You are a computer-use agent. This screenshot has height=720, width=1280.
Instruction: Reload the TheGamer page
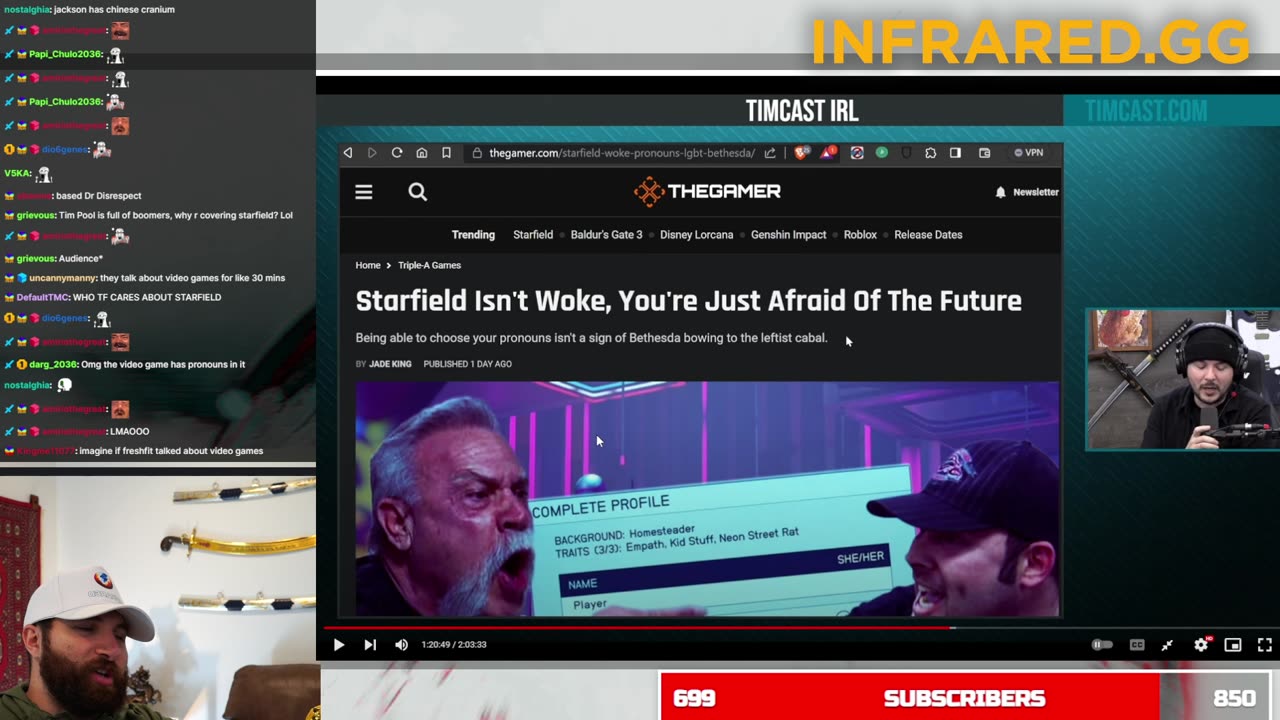pos(397,153)
